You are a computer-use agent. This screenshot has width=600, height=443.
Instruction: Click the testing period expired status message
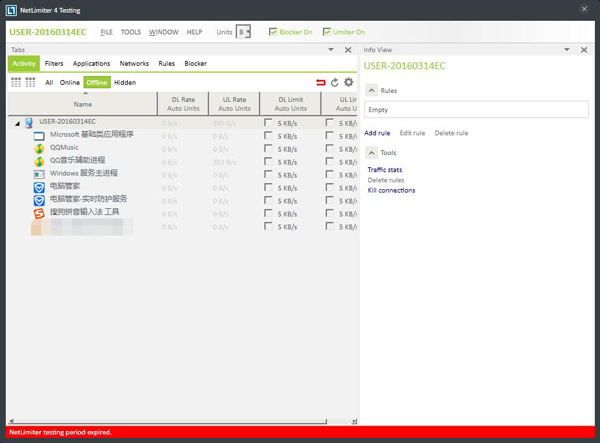[x=60, y=432]
